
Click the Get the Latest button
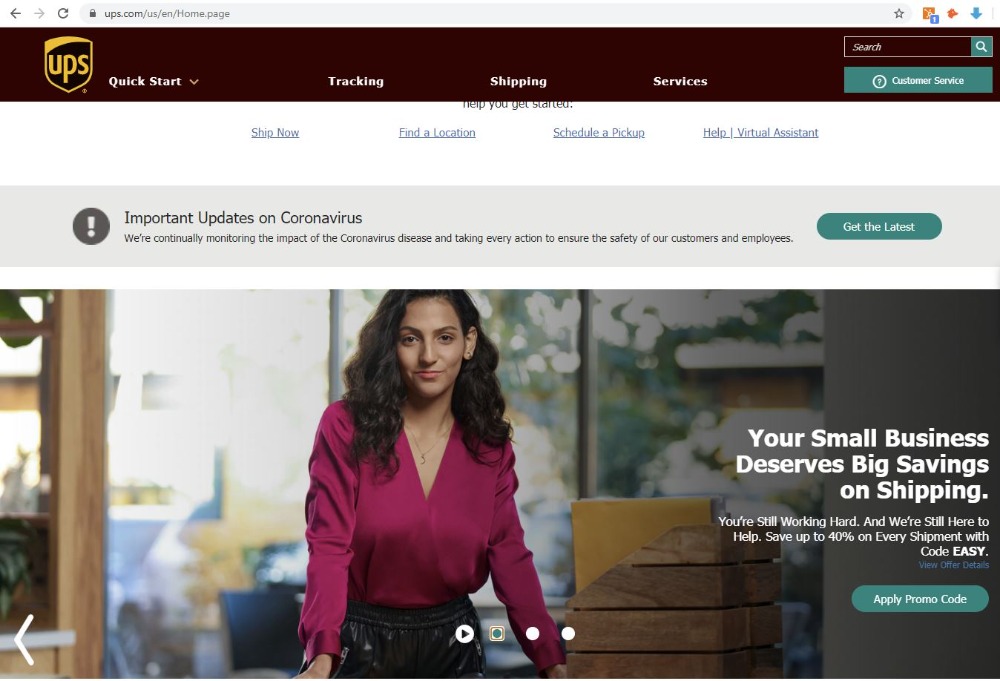tap(879, 226)
